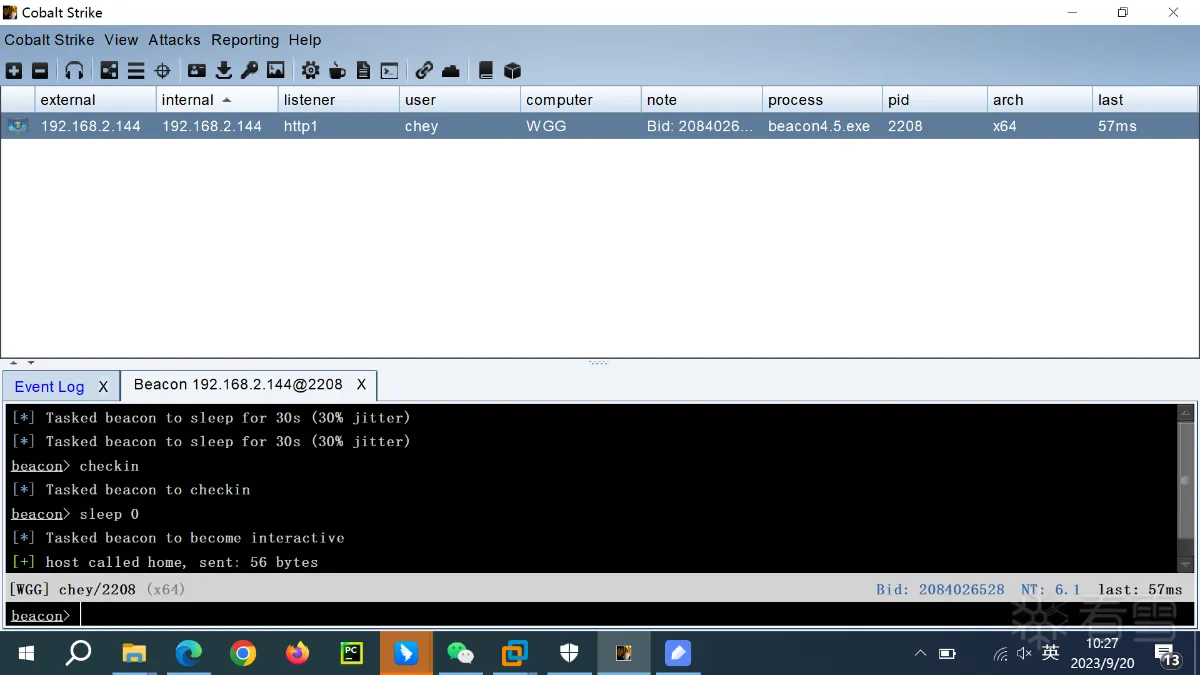Switch to the Event Log tab
The width and height of the screenshot is (1200, 675).
tap(49, 386)
